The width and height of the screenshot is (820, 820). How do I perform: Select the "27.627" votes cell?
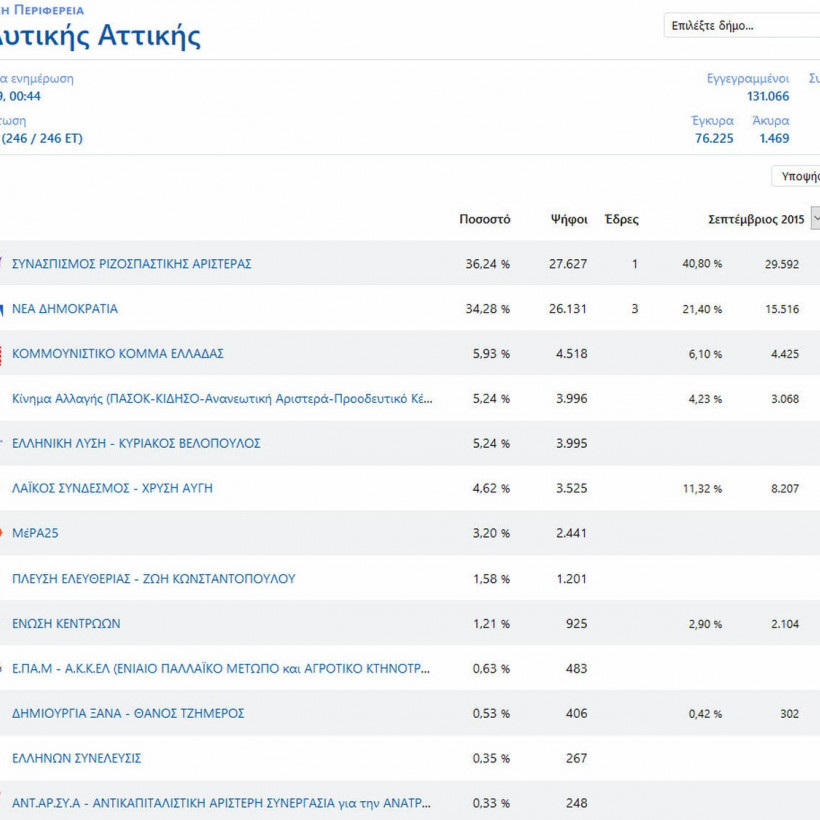[x=567, y=264]
